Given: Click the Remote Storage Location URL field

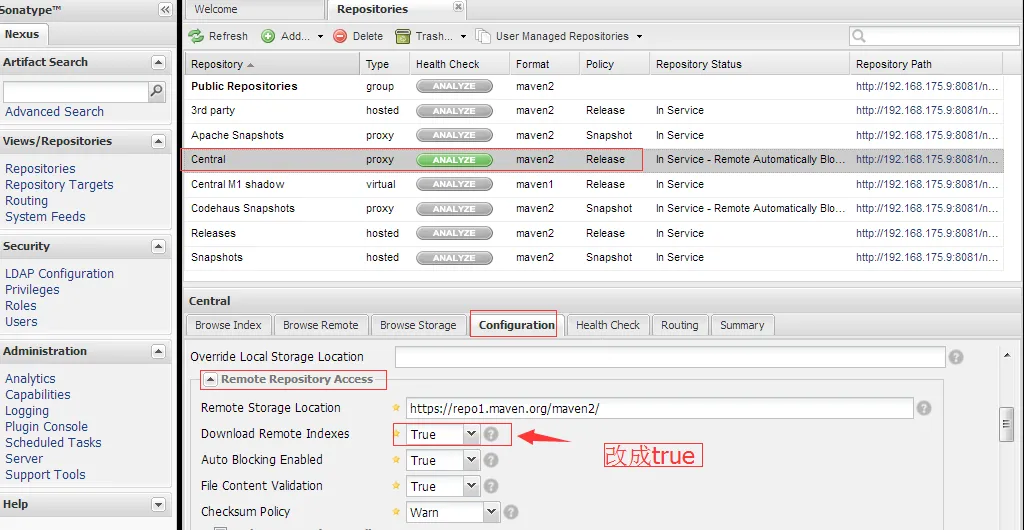Looking at the screenshot, I should 659,409.
